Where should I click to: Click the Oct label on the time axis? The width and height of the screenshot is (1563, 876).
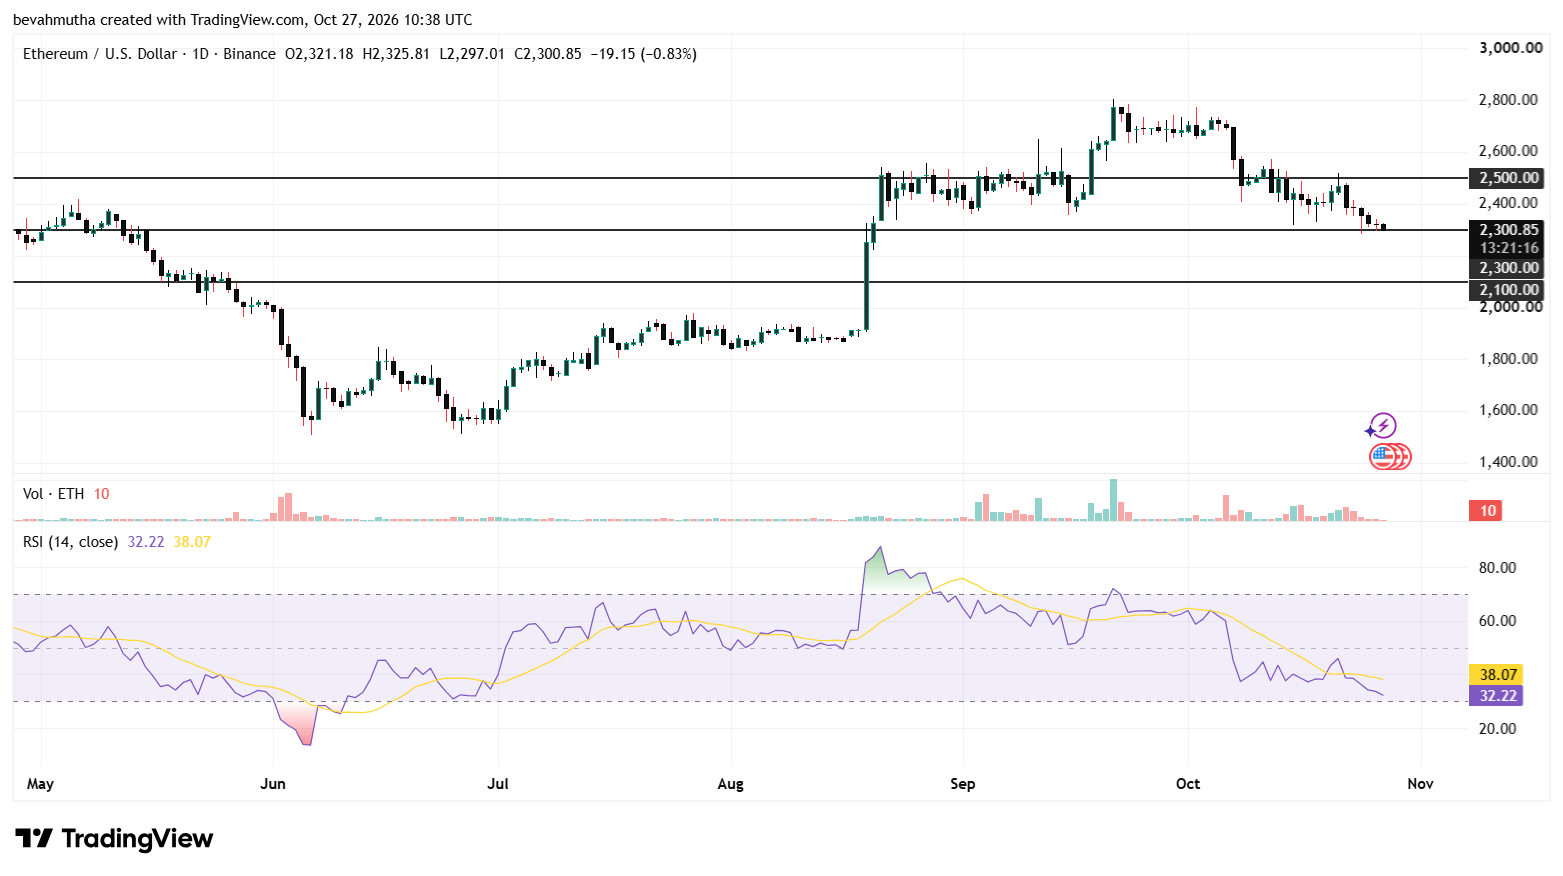[1188, 784]
